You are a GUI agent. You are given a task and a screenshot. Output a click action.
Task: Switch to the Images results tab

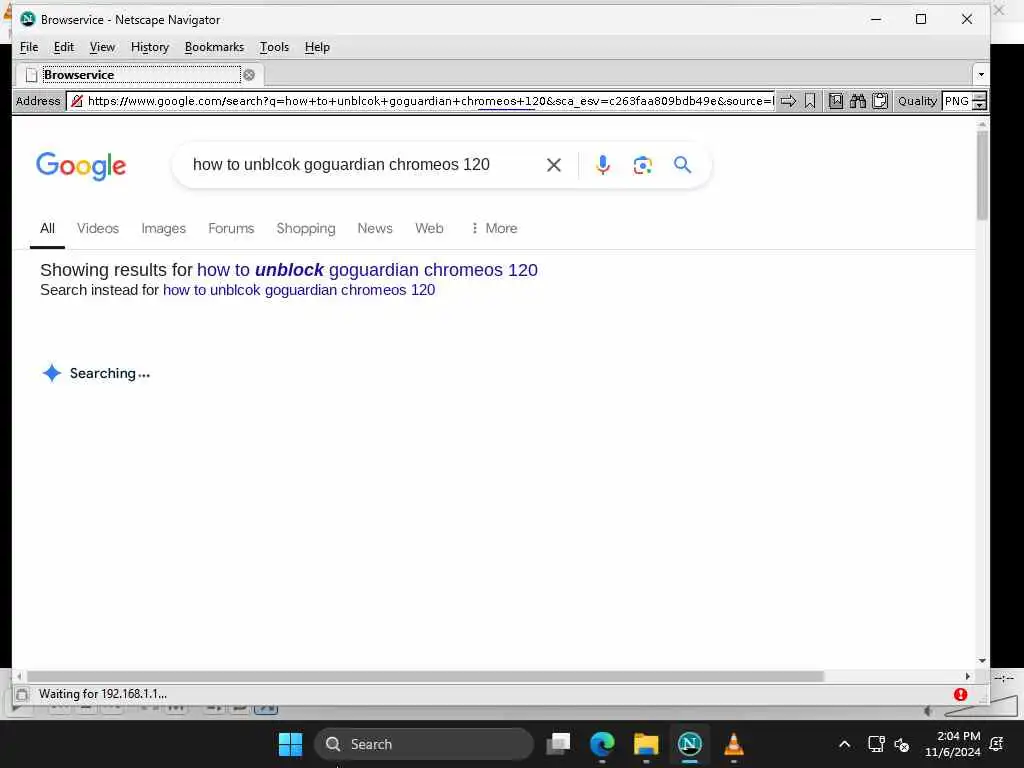pyautogui.click(x=163, y=228)
